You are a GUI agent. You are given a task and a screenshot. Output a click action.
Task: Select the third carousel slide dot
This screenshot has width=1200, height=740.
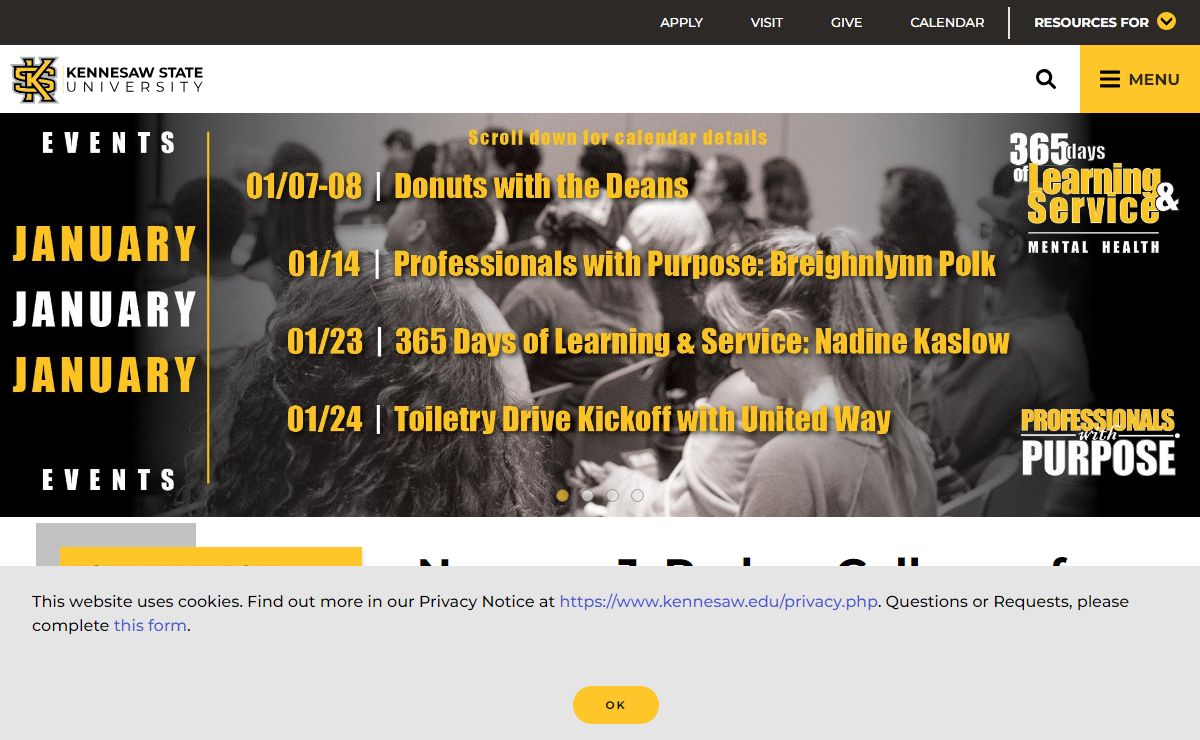coord(612,495)
